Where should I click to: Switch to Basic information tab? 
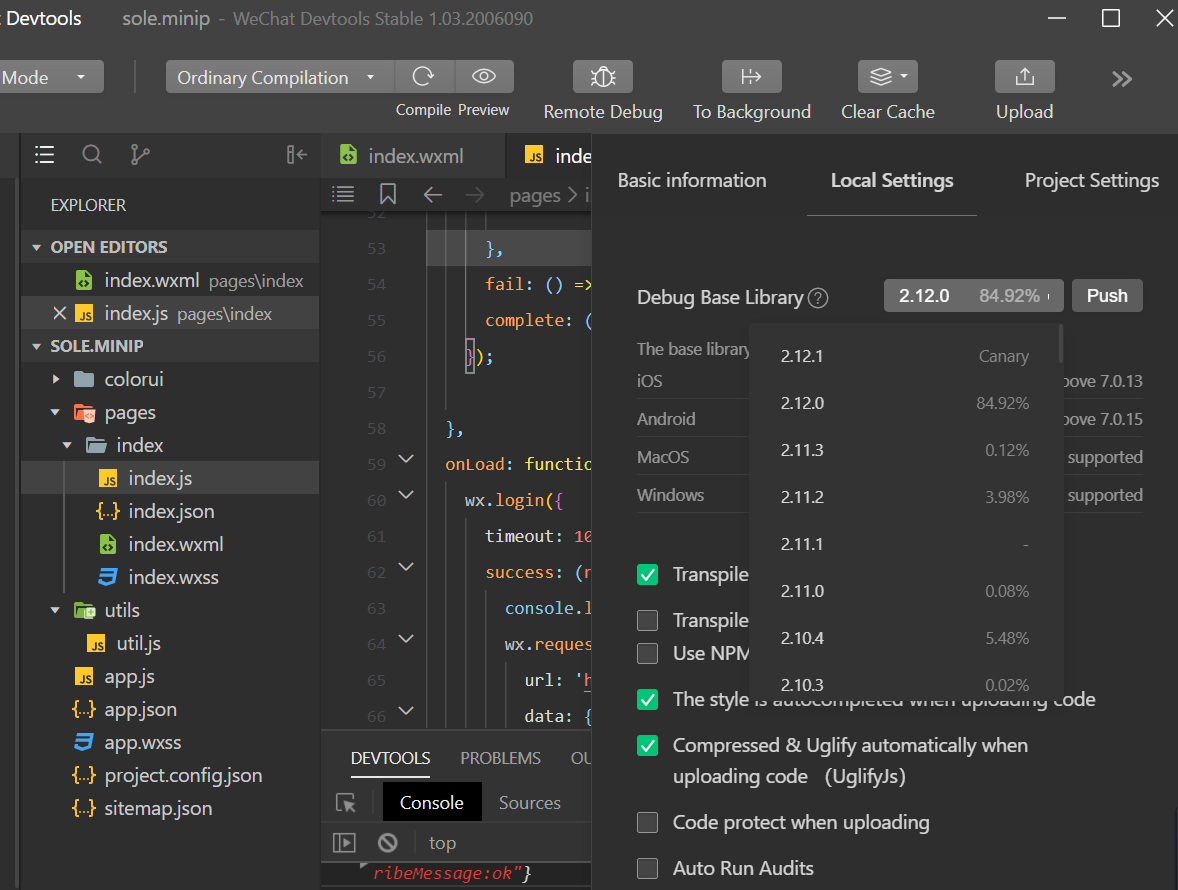[692, 180]
